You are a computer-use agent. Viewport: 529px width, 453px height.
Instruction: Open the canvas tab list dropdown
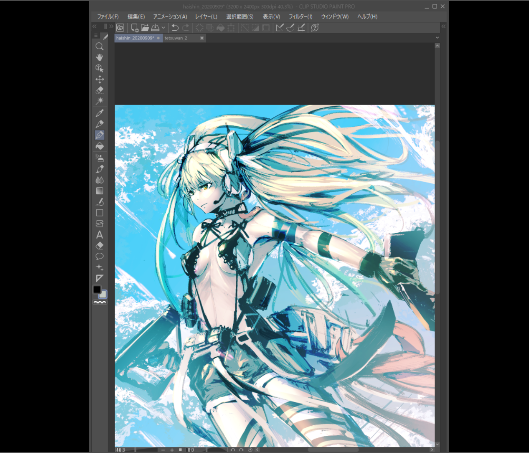437,38
